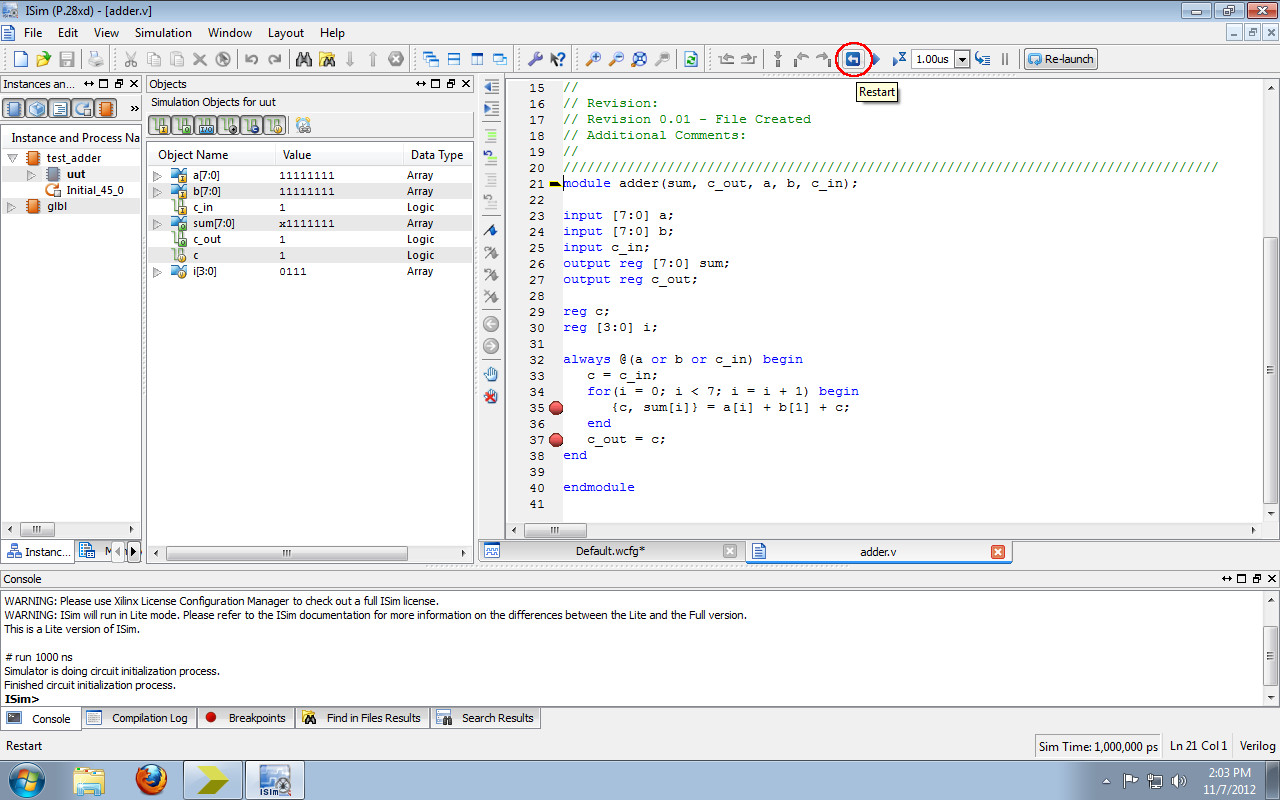Switch to the Default.wcfg tab
This screenshot has width=1280, height=800.
coord(614,550)
